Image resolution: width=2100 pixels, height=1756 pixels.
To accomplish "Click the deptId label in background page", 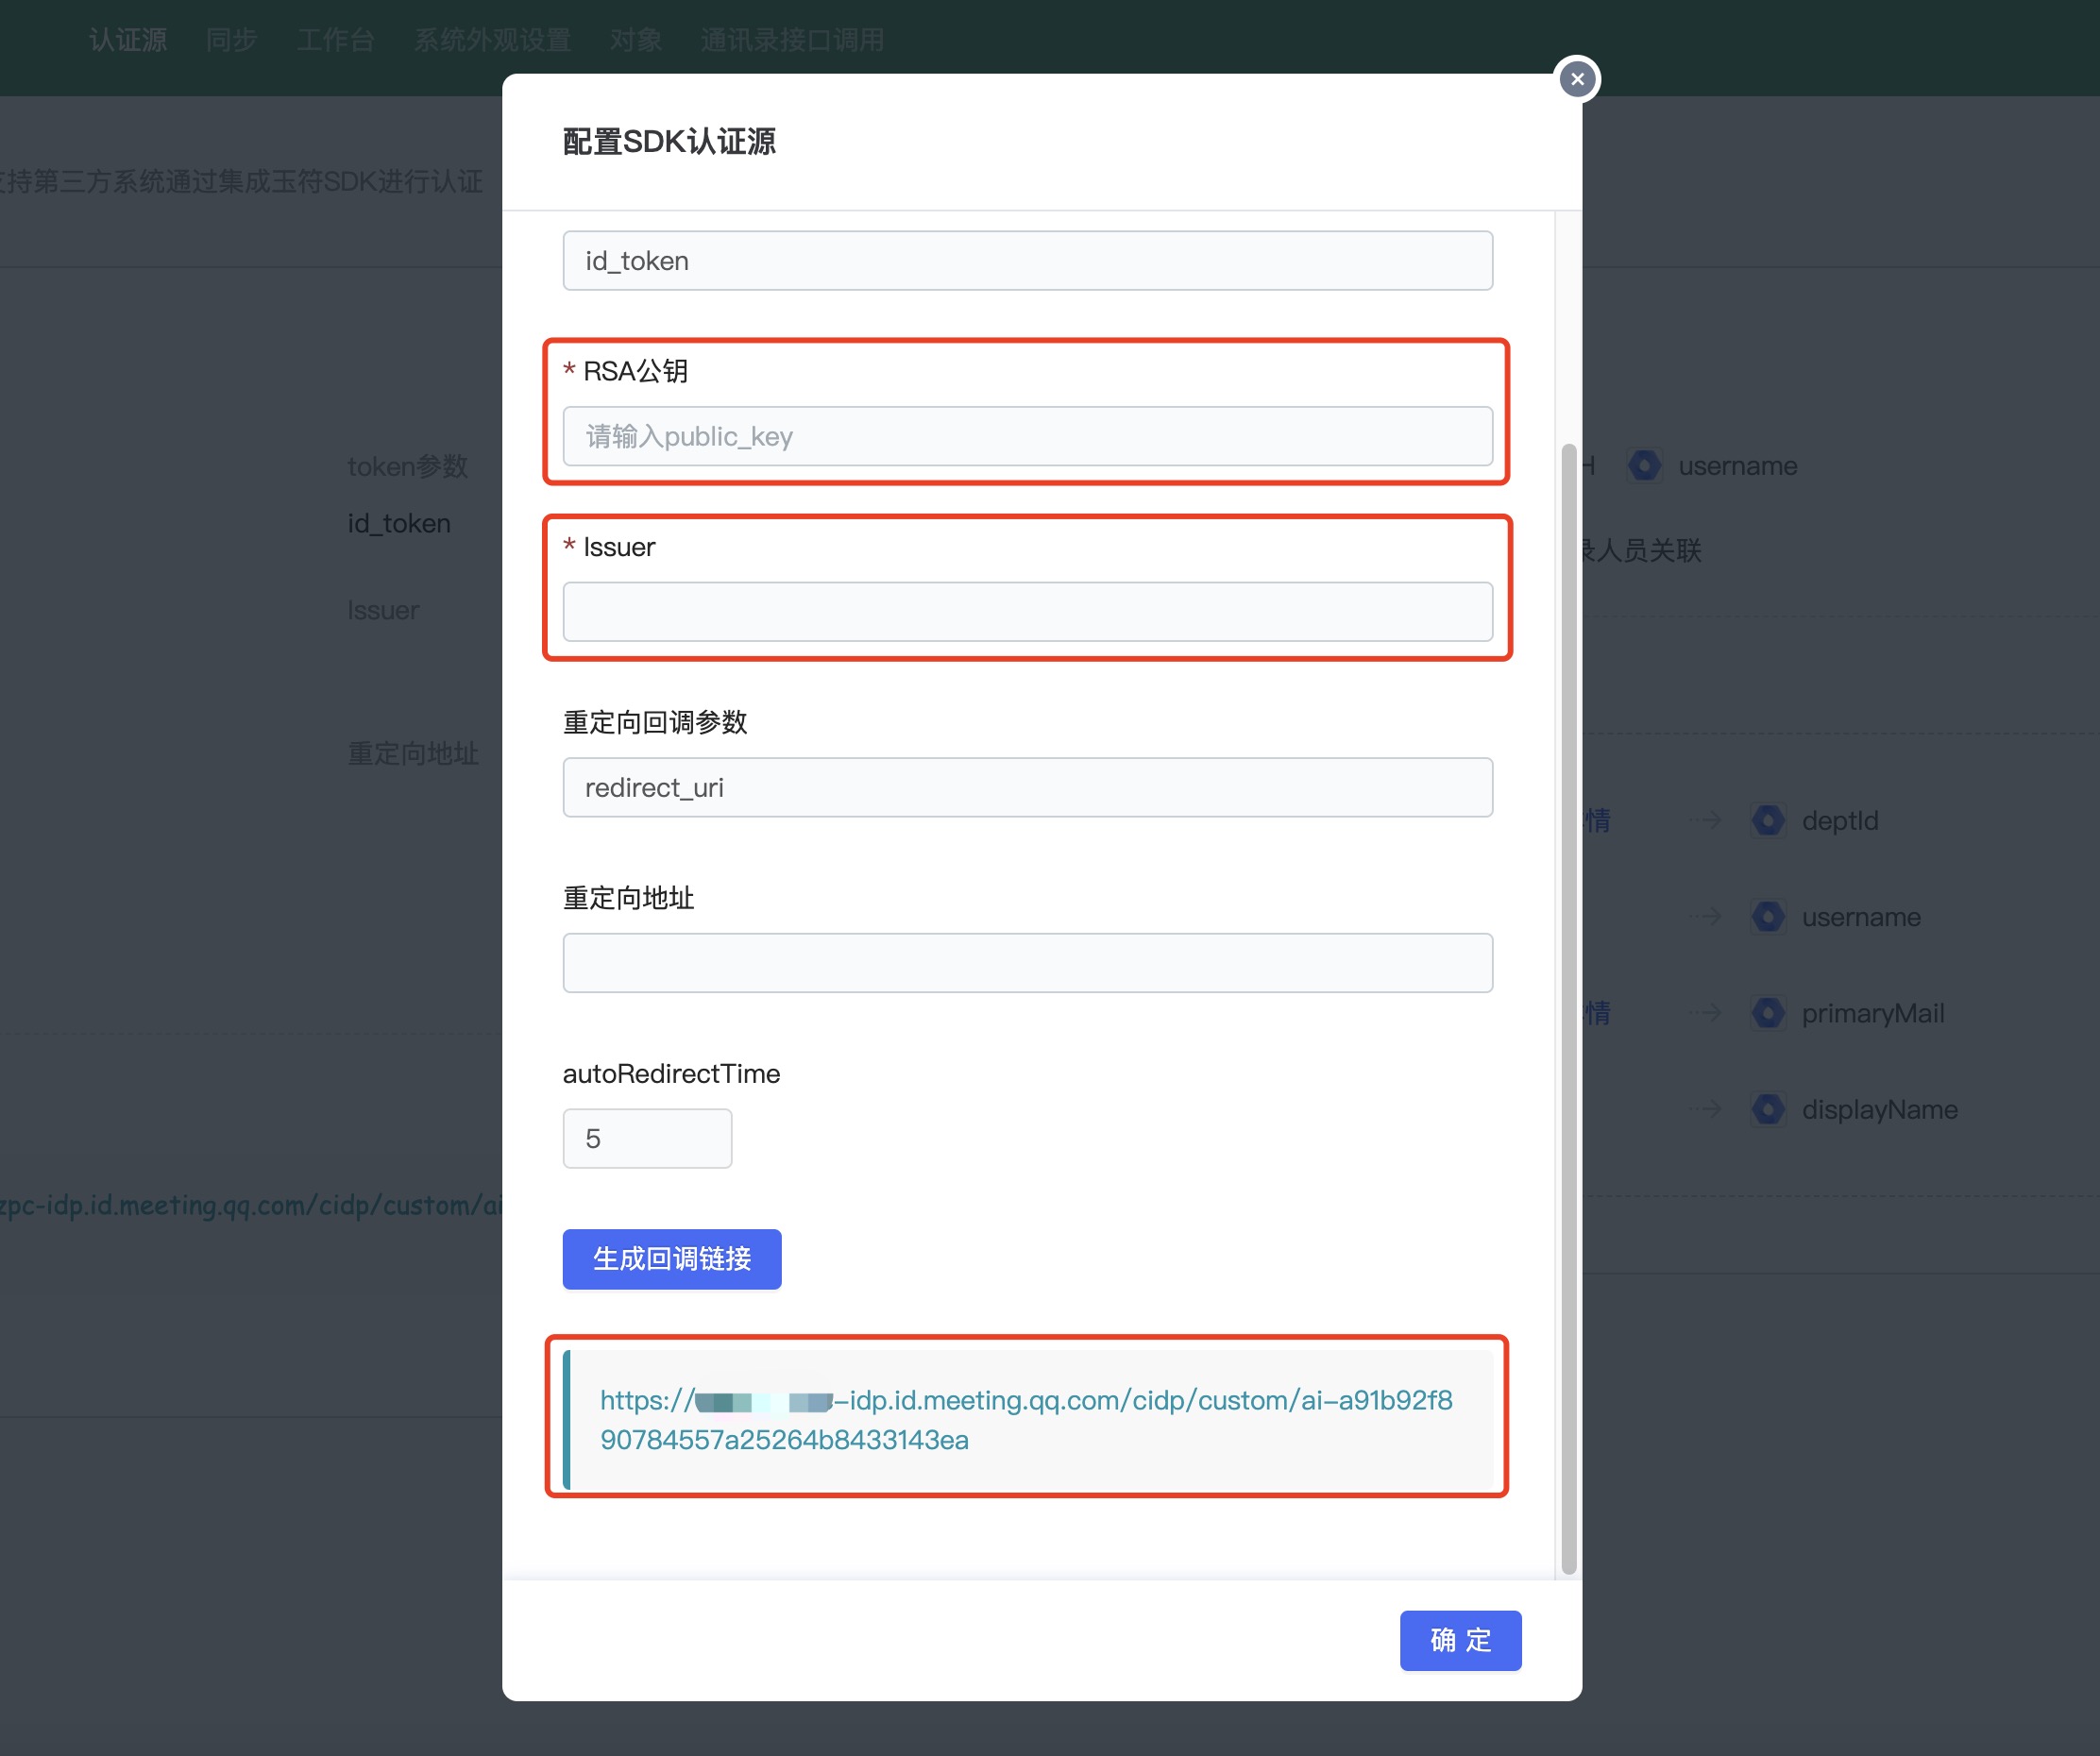I will point(1840,820).
